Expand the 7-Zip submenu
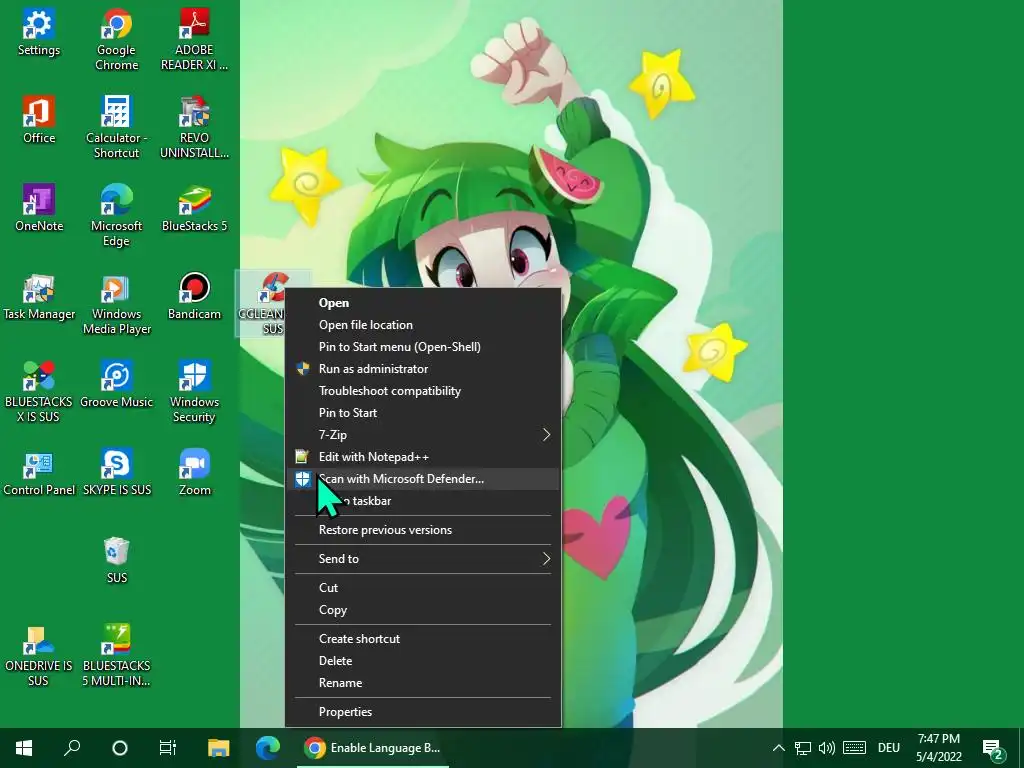 [423, 435]
